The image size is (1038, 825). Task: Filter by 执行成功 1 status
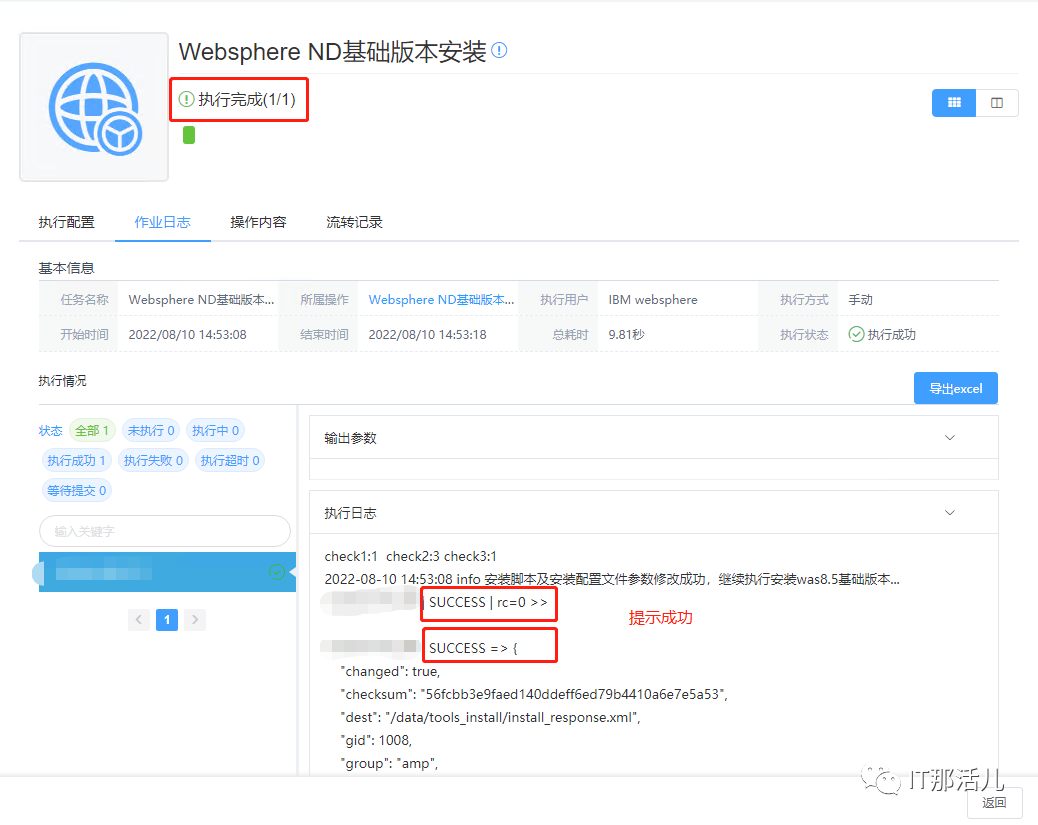76,460
